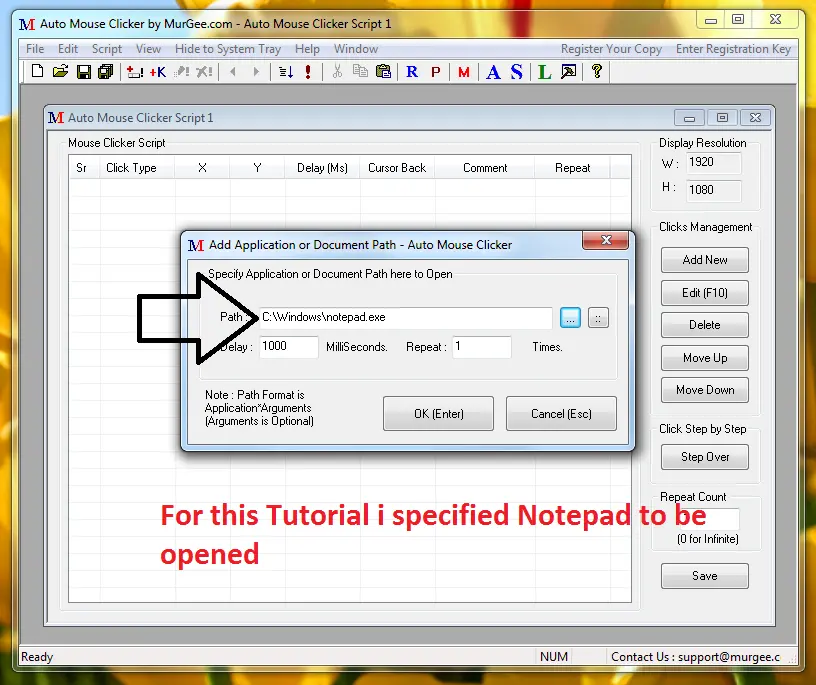Click the Save floppy disk icon
Screen dimensions: 816x685
(x=84, y=72)
